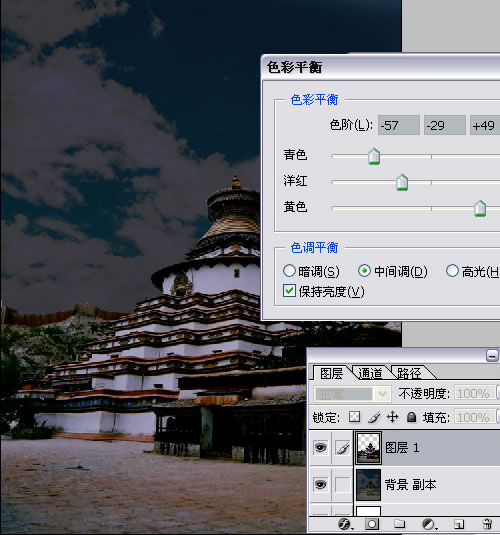Toggle 保持亮度(V) checkbox
Viewport: 500px width, 535px height.
pyautogui.click(x=289, y=291)
